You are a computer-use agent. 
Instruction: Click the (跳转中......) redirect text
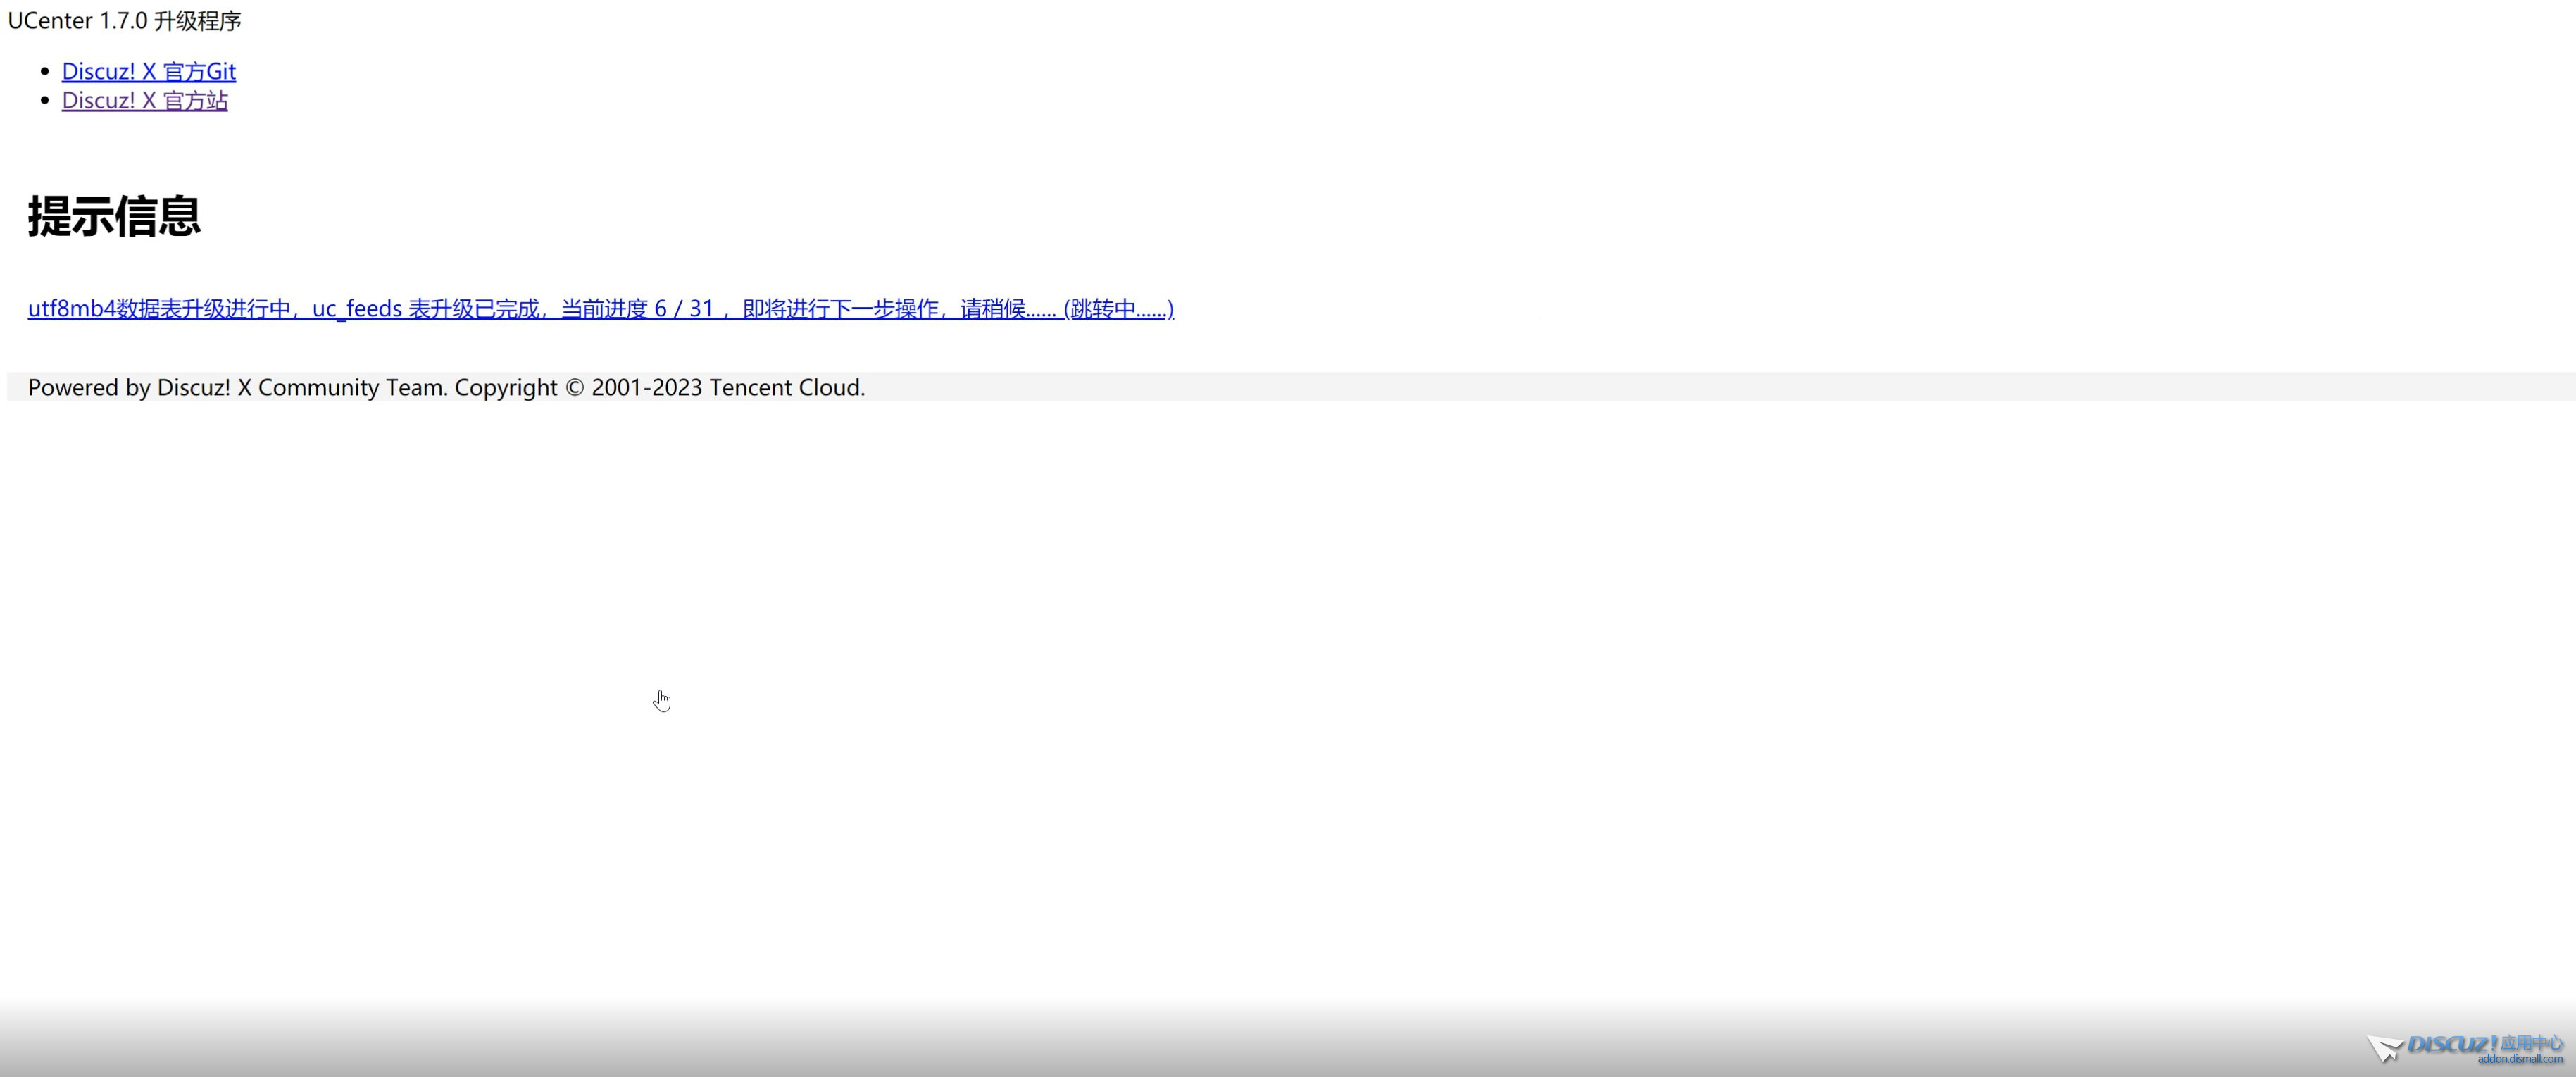pyautogui.click(x=1118, y=308)
